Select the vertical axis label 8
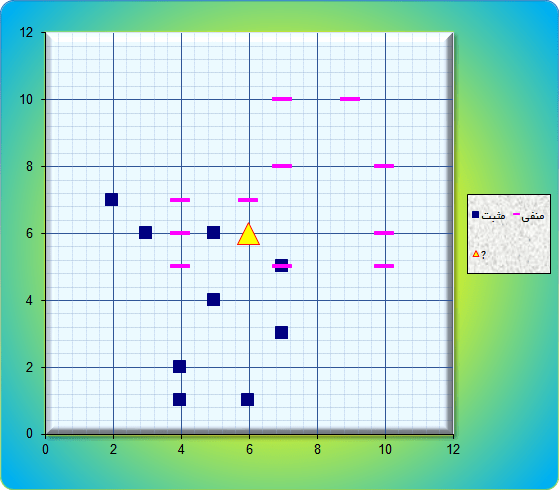 click(29, 166)
